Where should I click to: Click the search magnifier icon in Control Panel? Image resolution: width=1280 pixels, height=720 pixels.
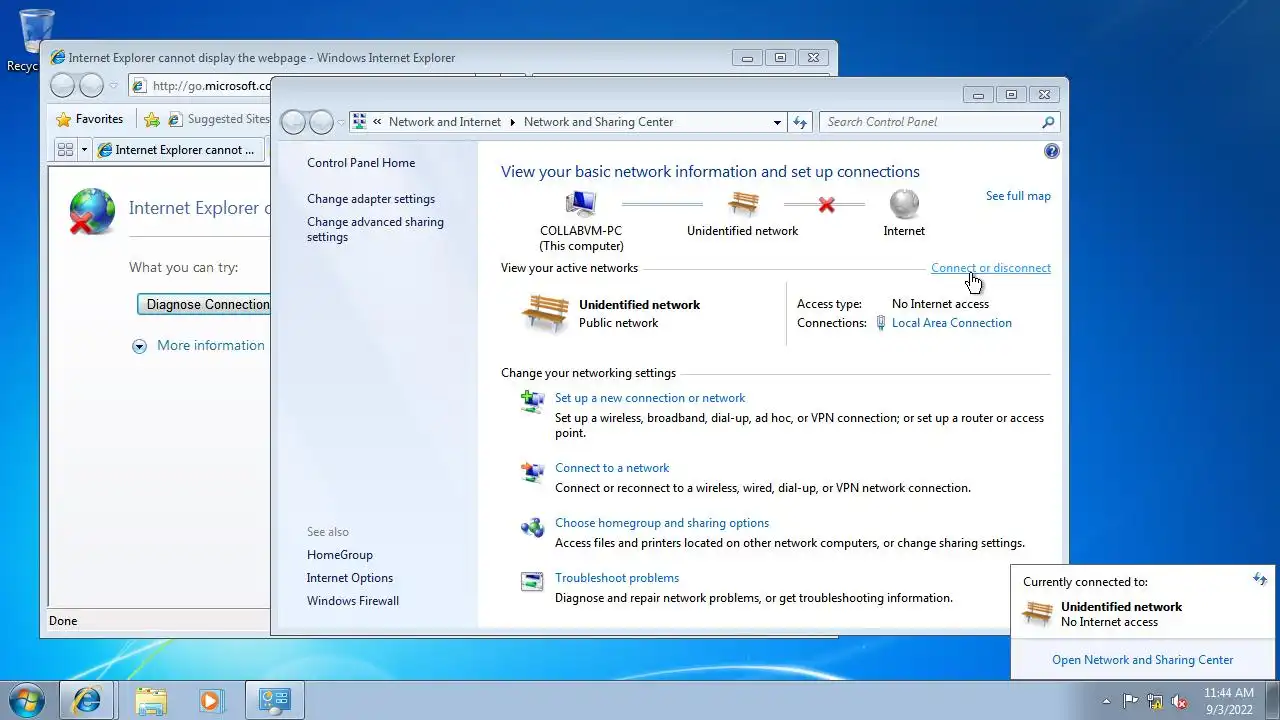coord(1048,122)
